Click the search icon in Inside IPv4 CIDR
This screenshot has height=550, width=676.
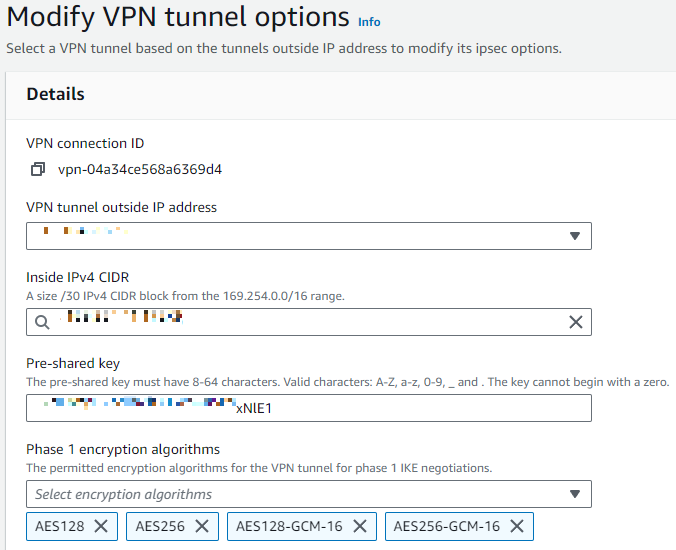[x=42, y=322]
